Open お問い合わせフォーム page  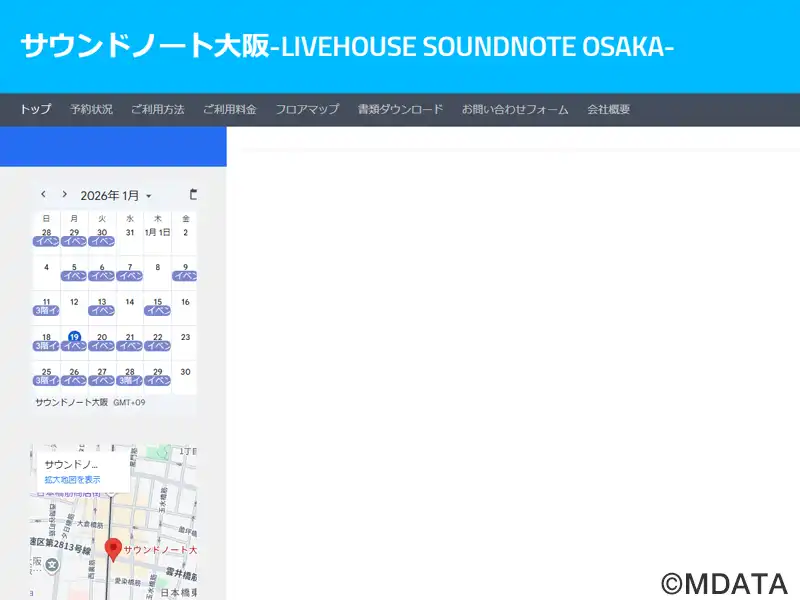tap(514, 109)
